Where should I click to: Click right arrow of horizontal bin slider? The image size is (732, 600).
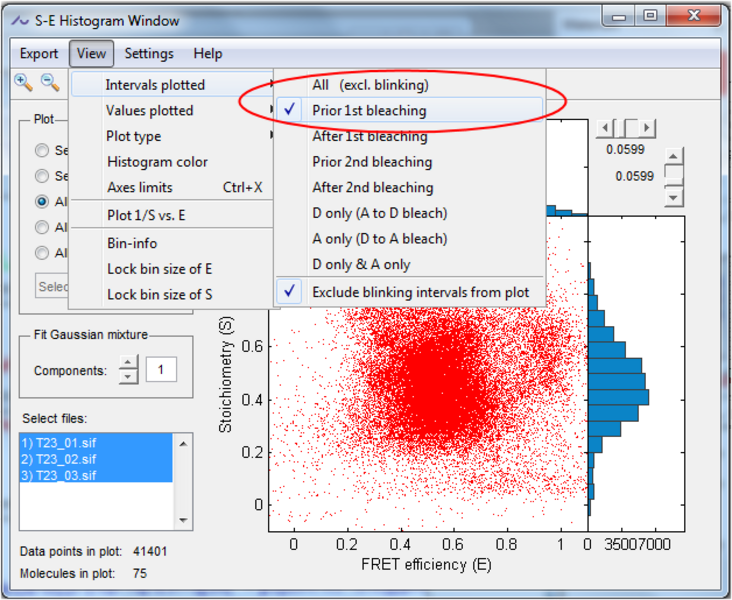point(648,128)
